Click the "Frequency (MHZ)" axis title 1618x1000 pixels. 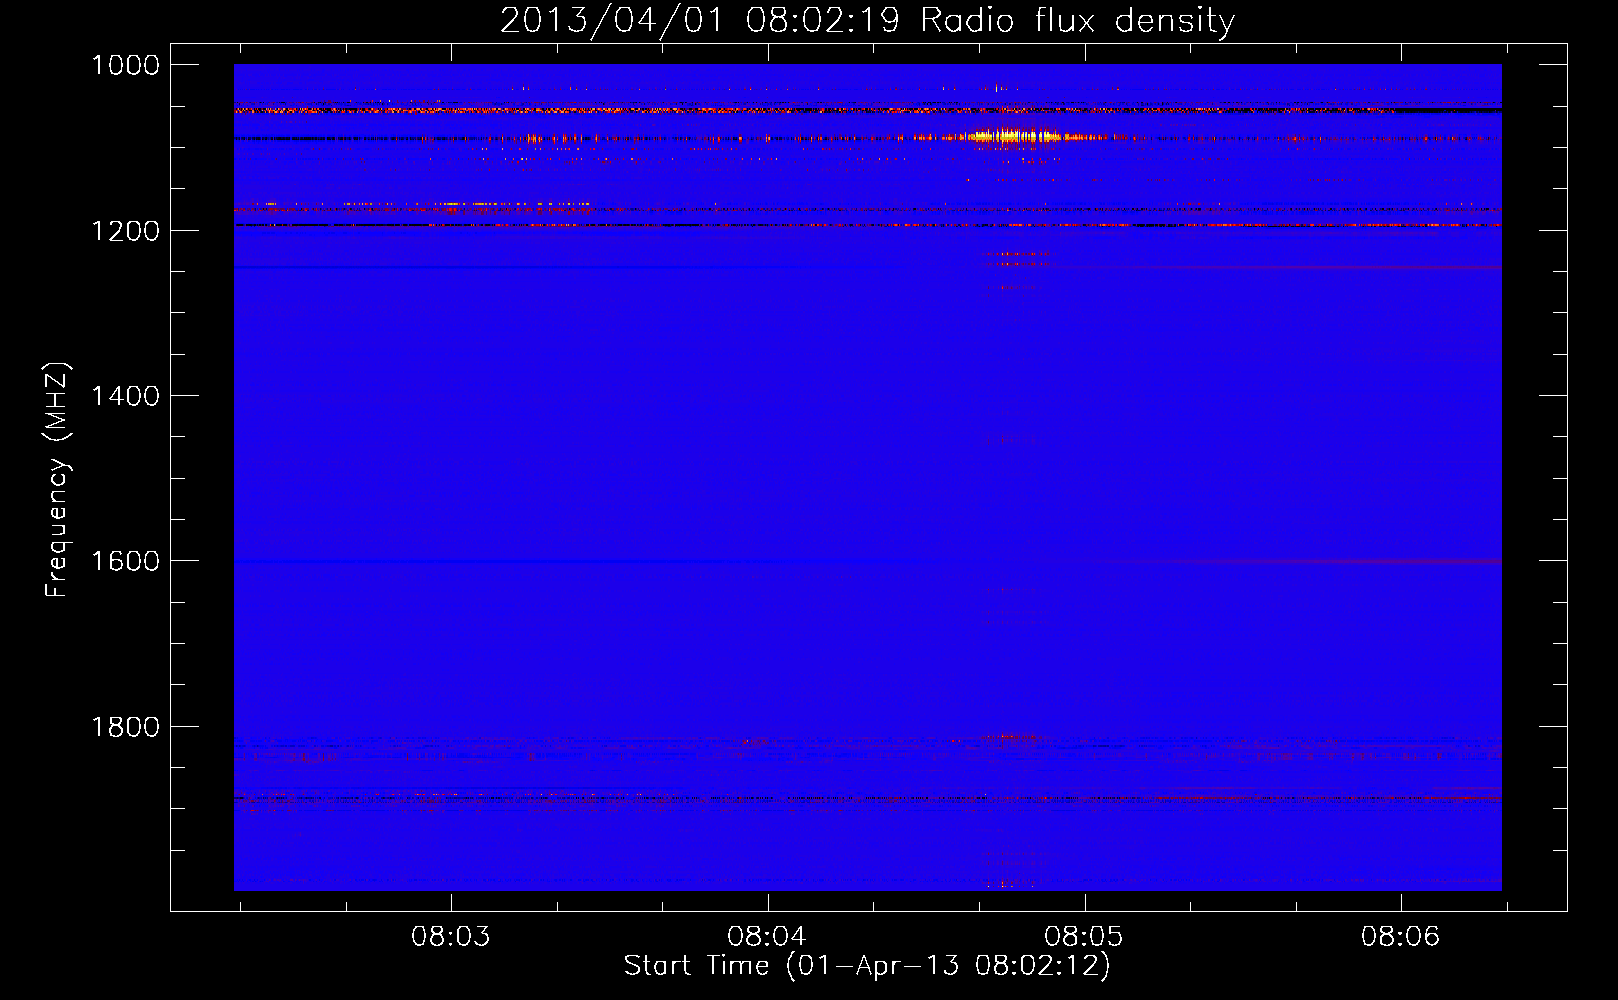click(57, 480)
